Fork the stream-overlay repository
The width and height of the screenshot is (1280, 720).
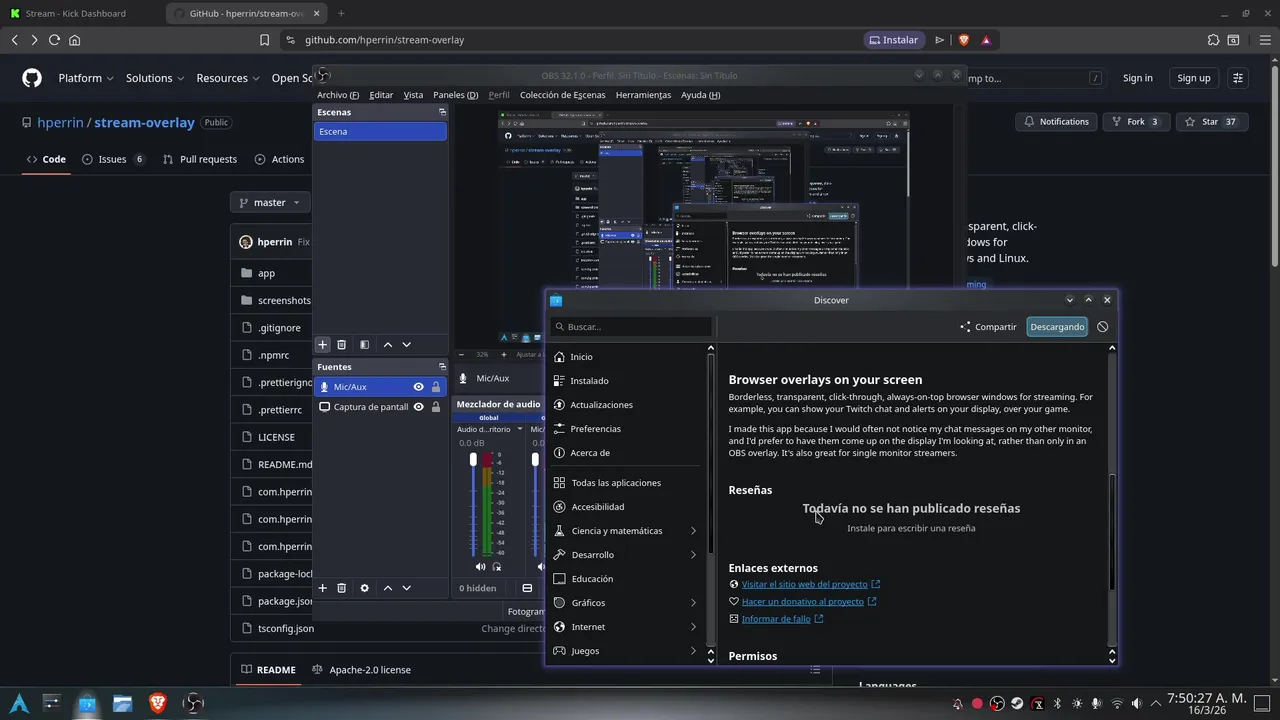pyautogui.click(x=1134, y=122)
